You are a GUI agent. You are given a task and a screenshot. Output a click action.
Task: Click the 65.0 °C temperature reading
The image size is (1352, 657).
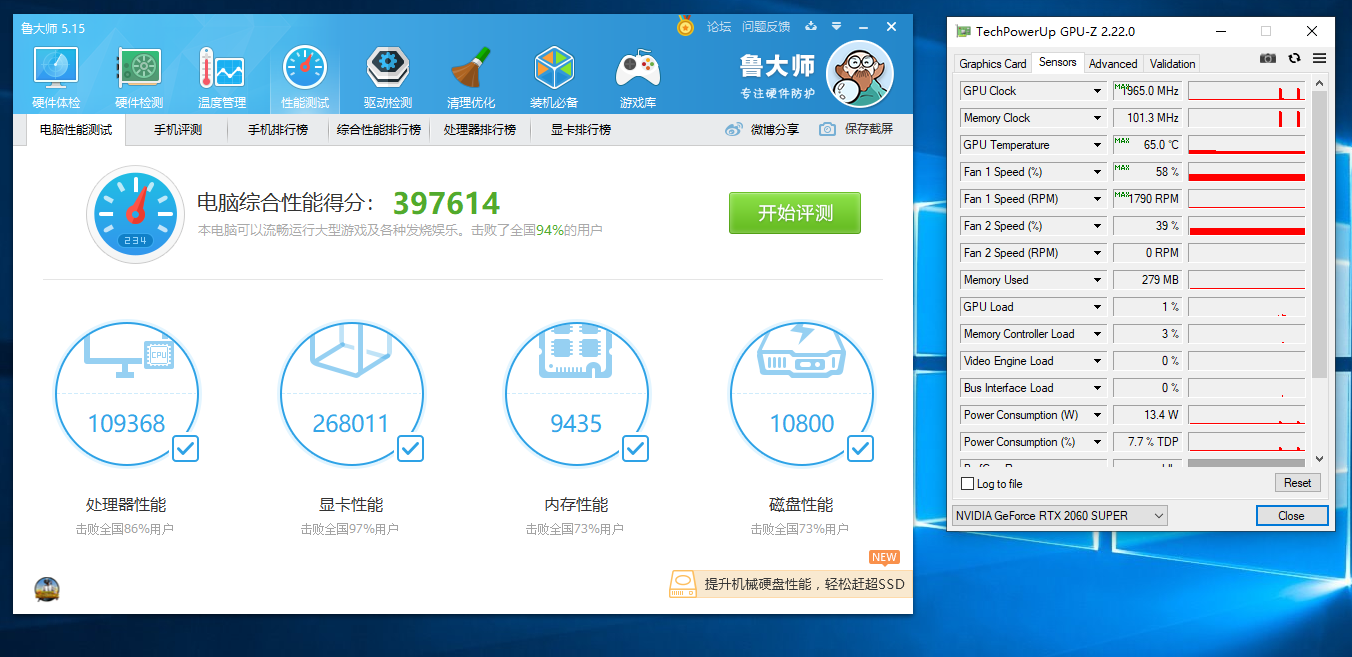[x=1161, y=145]
